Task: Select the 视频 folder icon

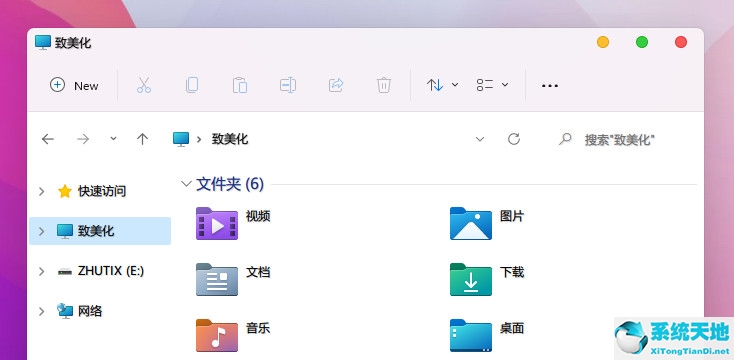Action: (x=217, y=223)
